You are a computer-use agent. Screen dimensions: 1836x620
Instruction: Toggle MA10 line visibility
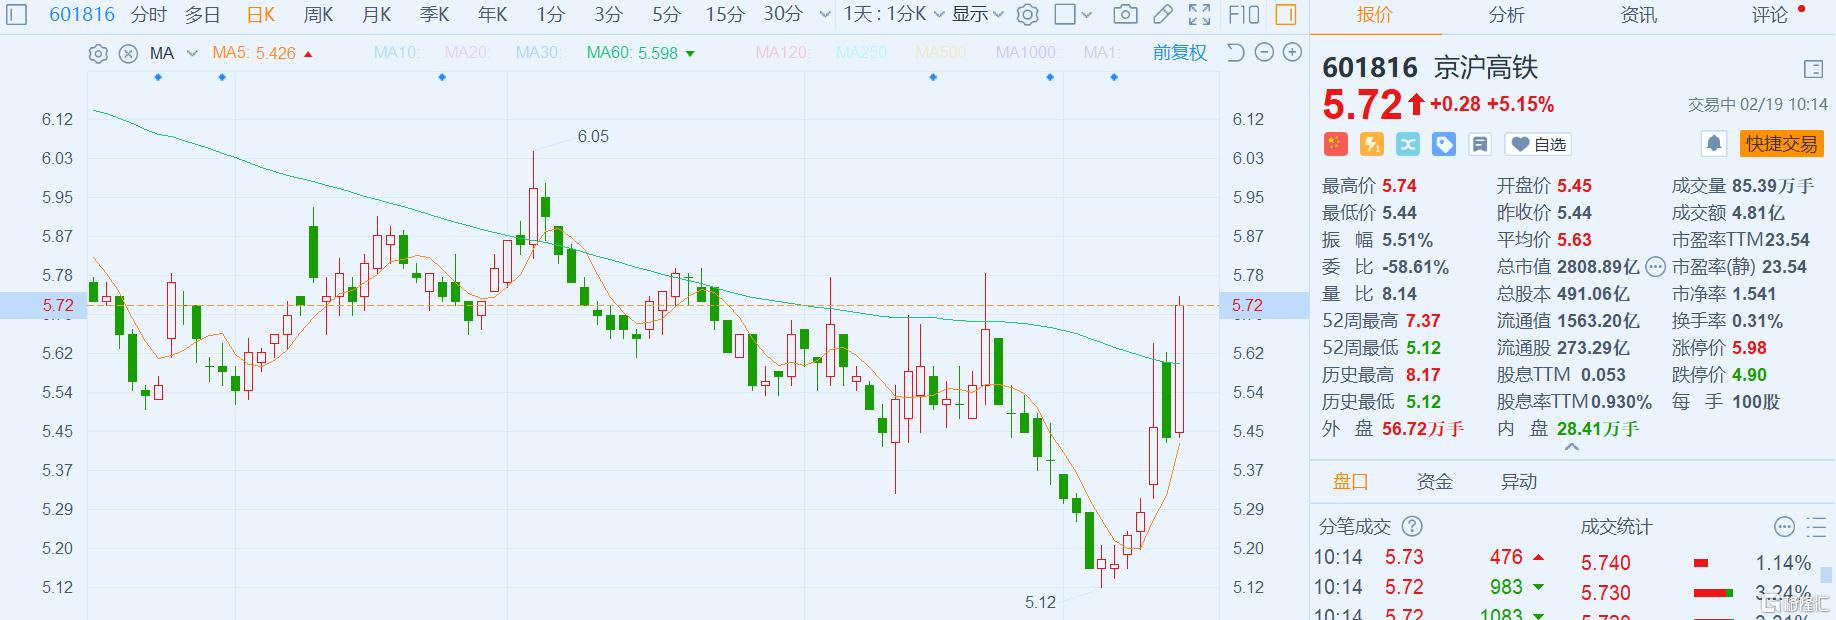point(397,53)
